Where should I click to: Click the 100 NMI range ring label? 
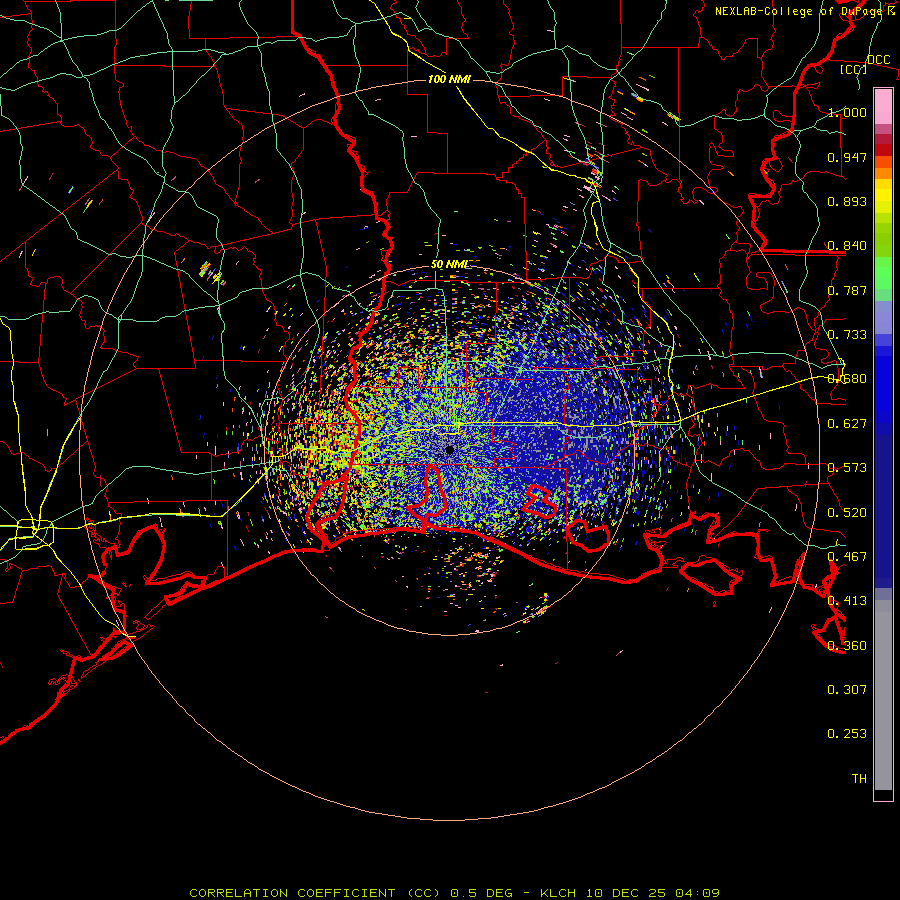pyautogui.click(x=449, y=79)
